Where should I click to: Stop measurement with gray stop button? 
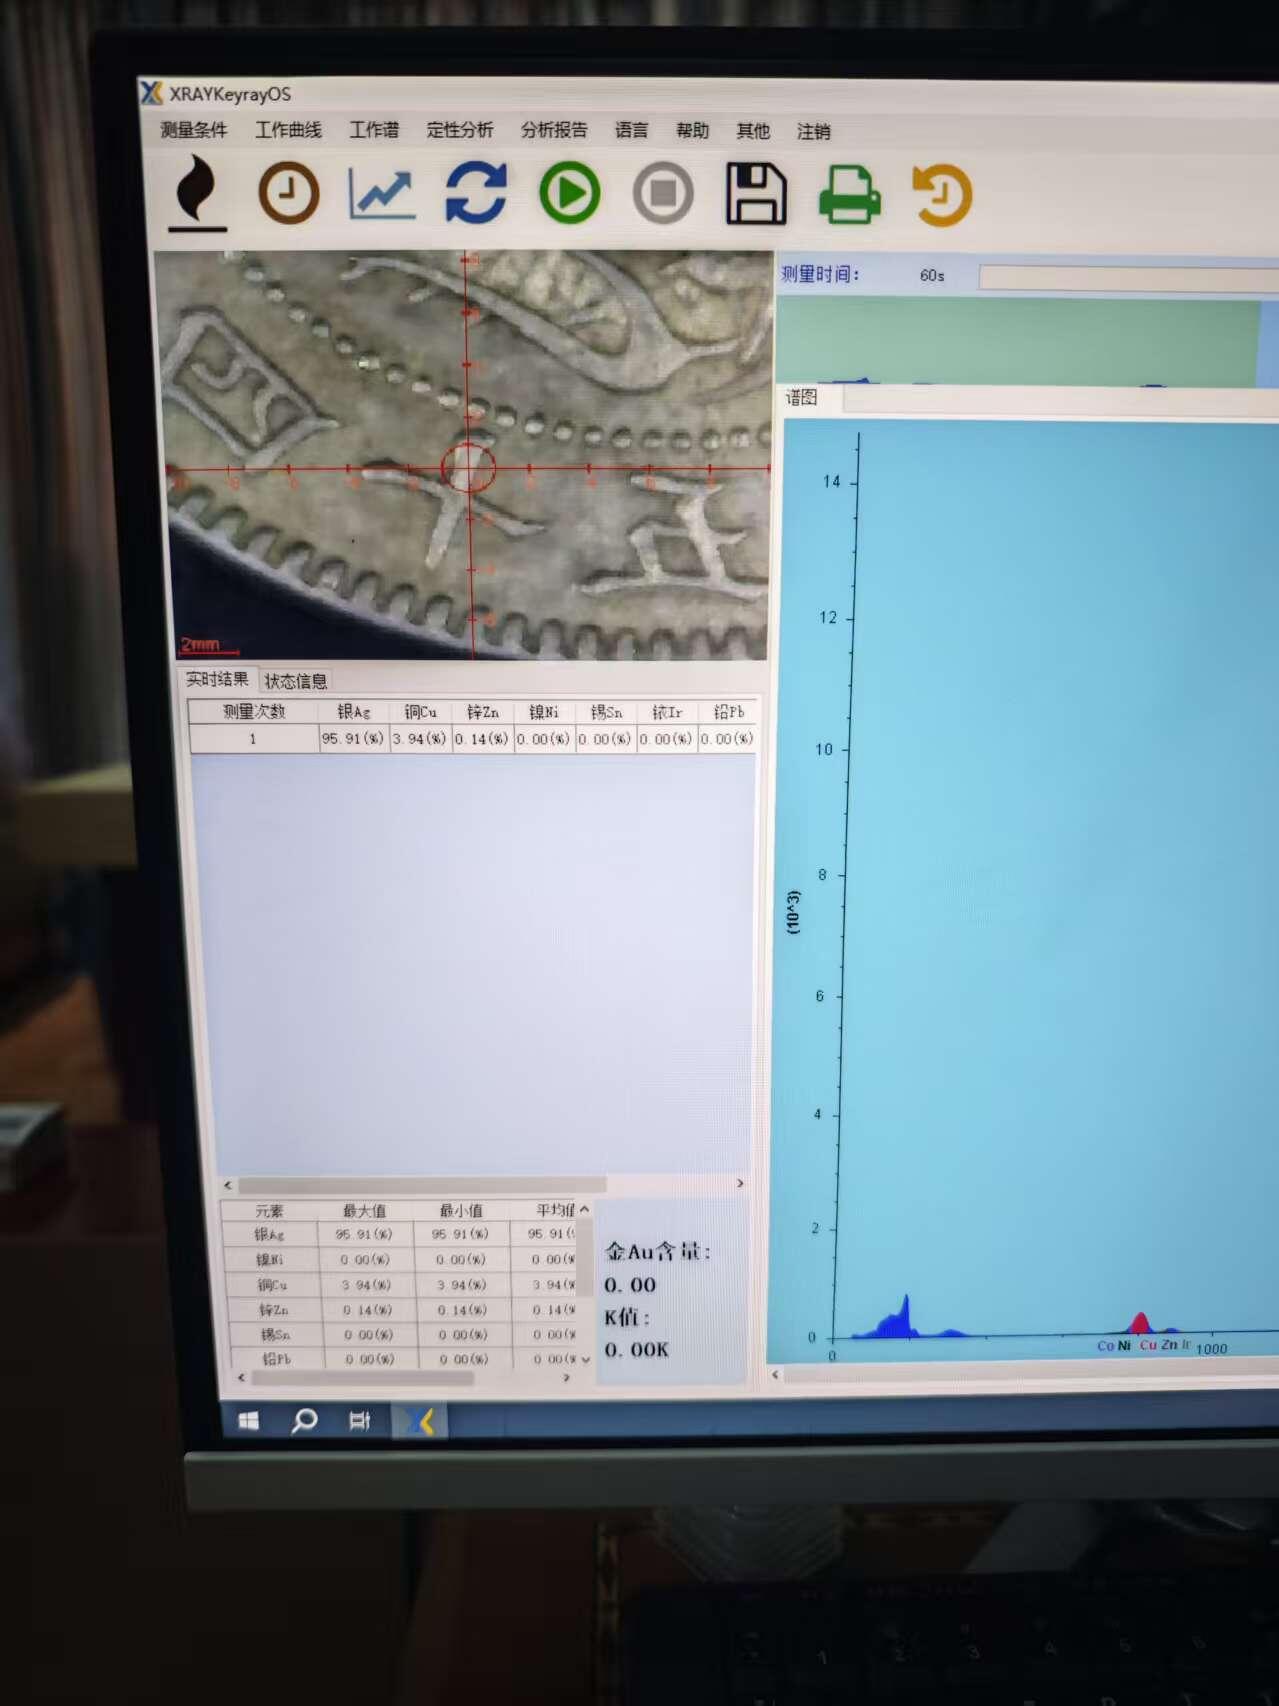(x=663, y=193)
